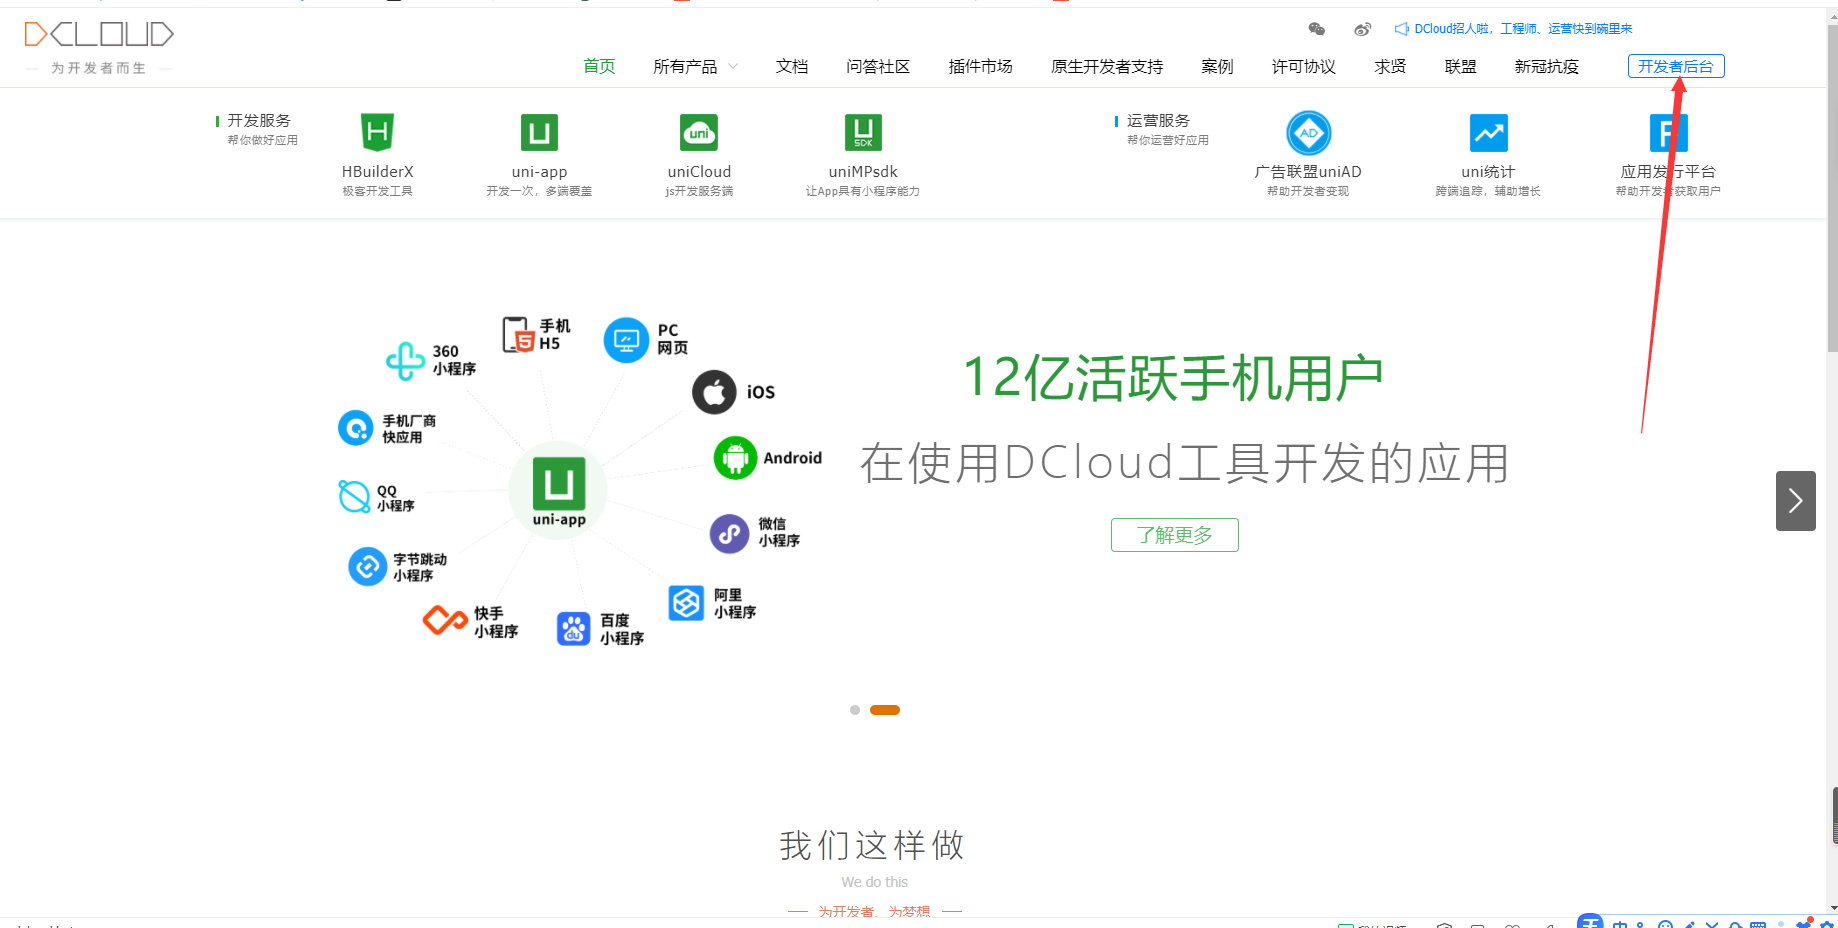Open the DCloud招人啦 recruitment link
The height and width of the screenshot is (928, 1838).
pyautogui.click(x=1523, y=29)
